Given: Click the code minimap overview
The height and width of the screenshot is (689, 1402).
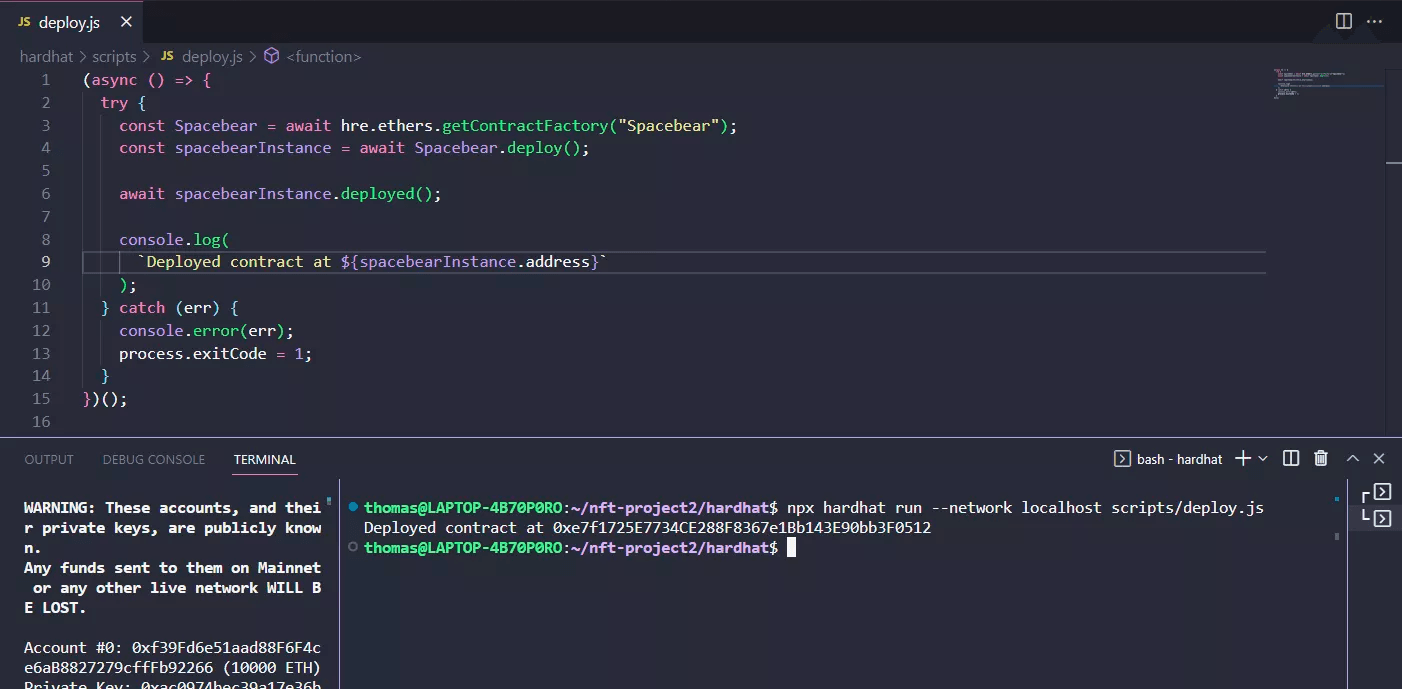Looking at the screenshot, I should pyautogui.click(x=1326, y=84).
